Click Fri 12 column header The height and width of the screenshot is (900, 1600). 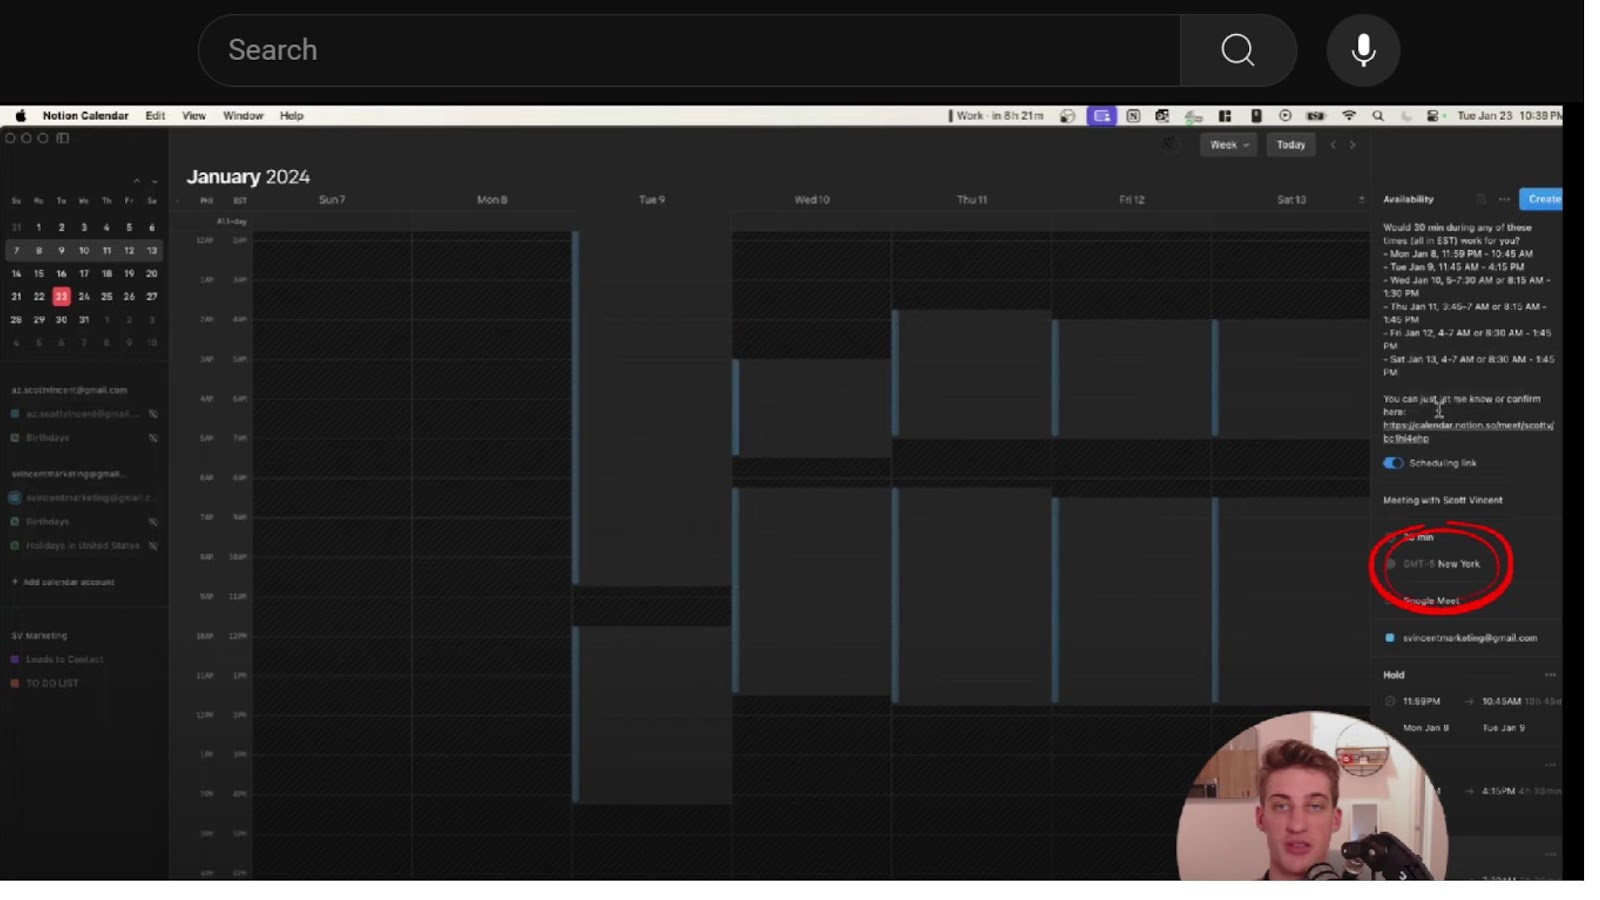[1132, 200]
